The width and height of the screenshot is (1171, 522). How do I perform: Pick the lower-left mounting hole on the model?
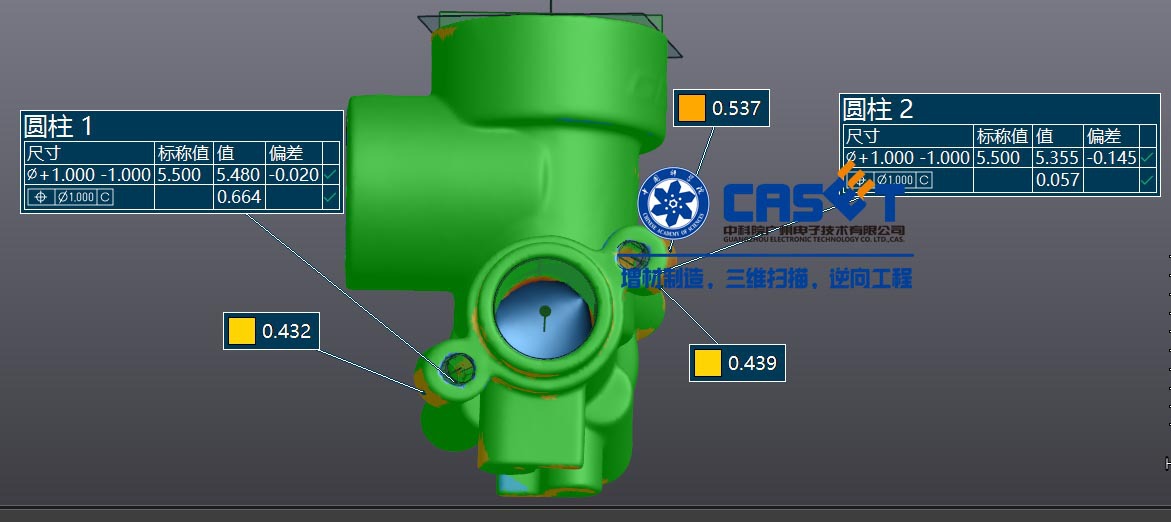point(457,368)
